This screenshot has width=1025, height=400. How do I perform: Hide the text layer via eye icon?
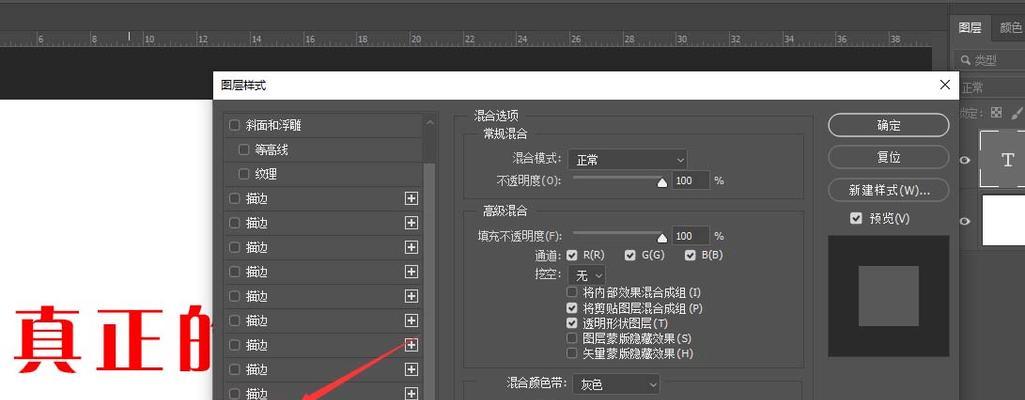(x=965, y=160)
